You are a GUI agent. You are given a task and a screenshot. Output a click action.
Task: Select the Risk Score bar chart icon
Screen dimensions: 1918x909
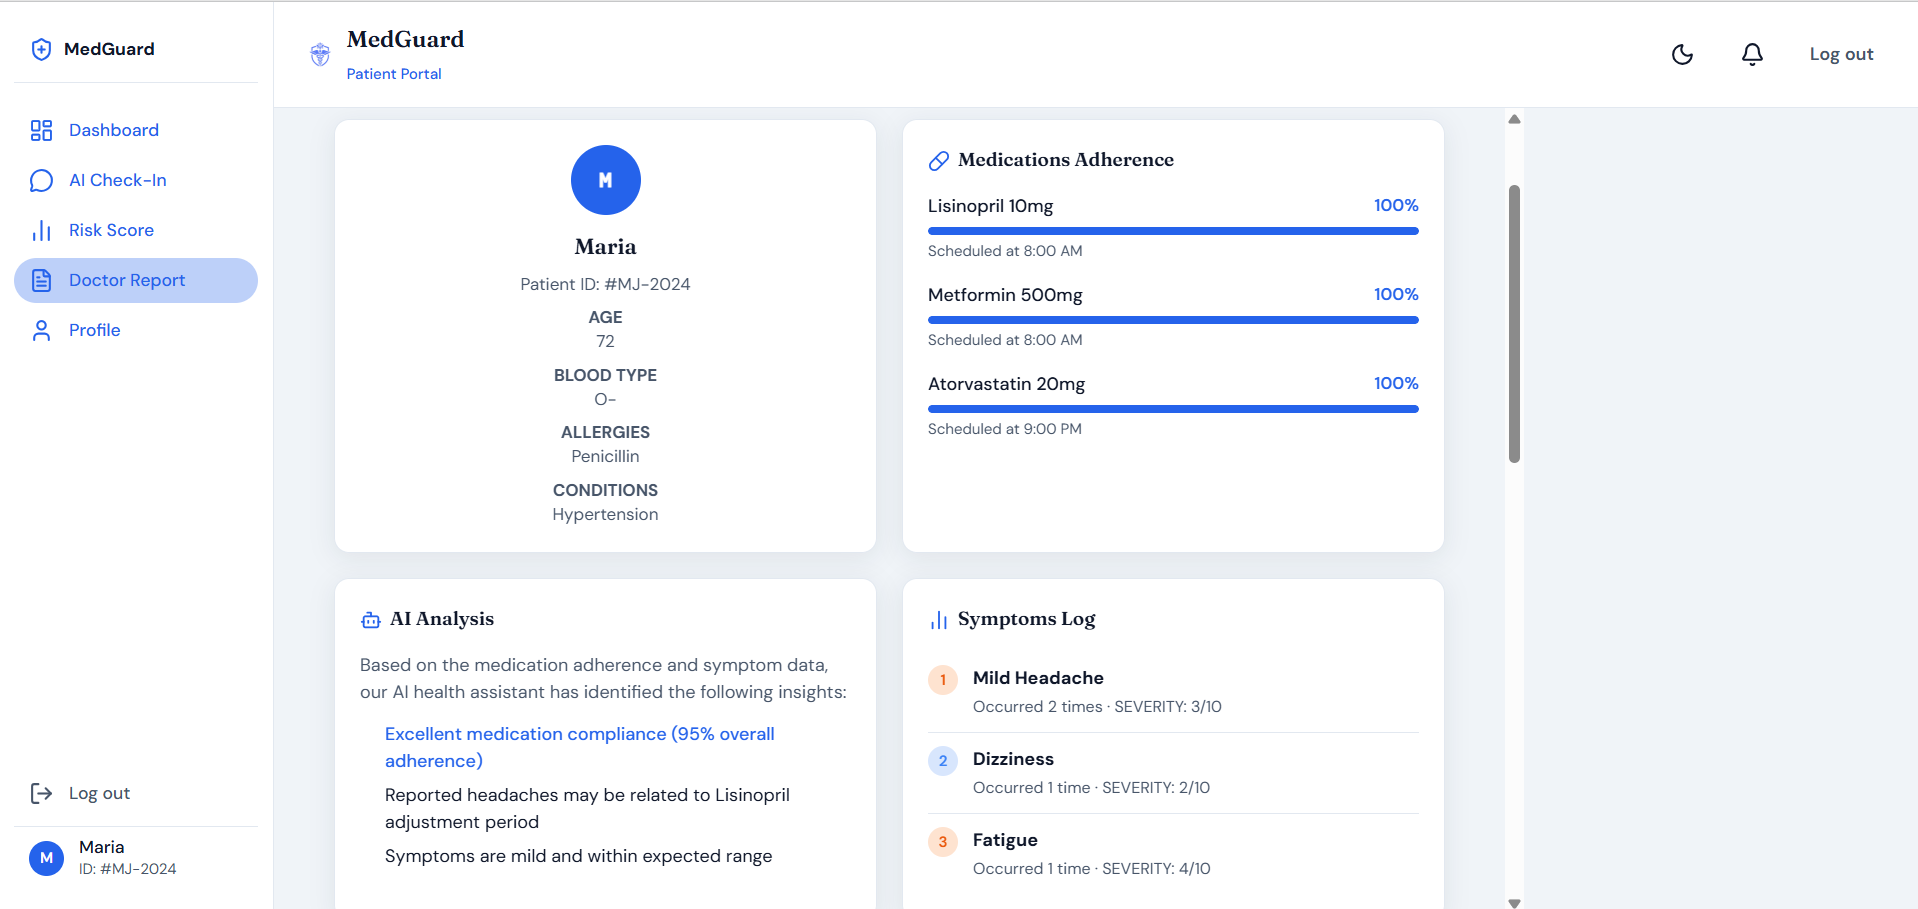(41, 230)
